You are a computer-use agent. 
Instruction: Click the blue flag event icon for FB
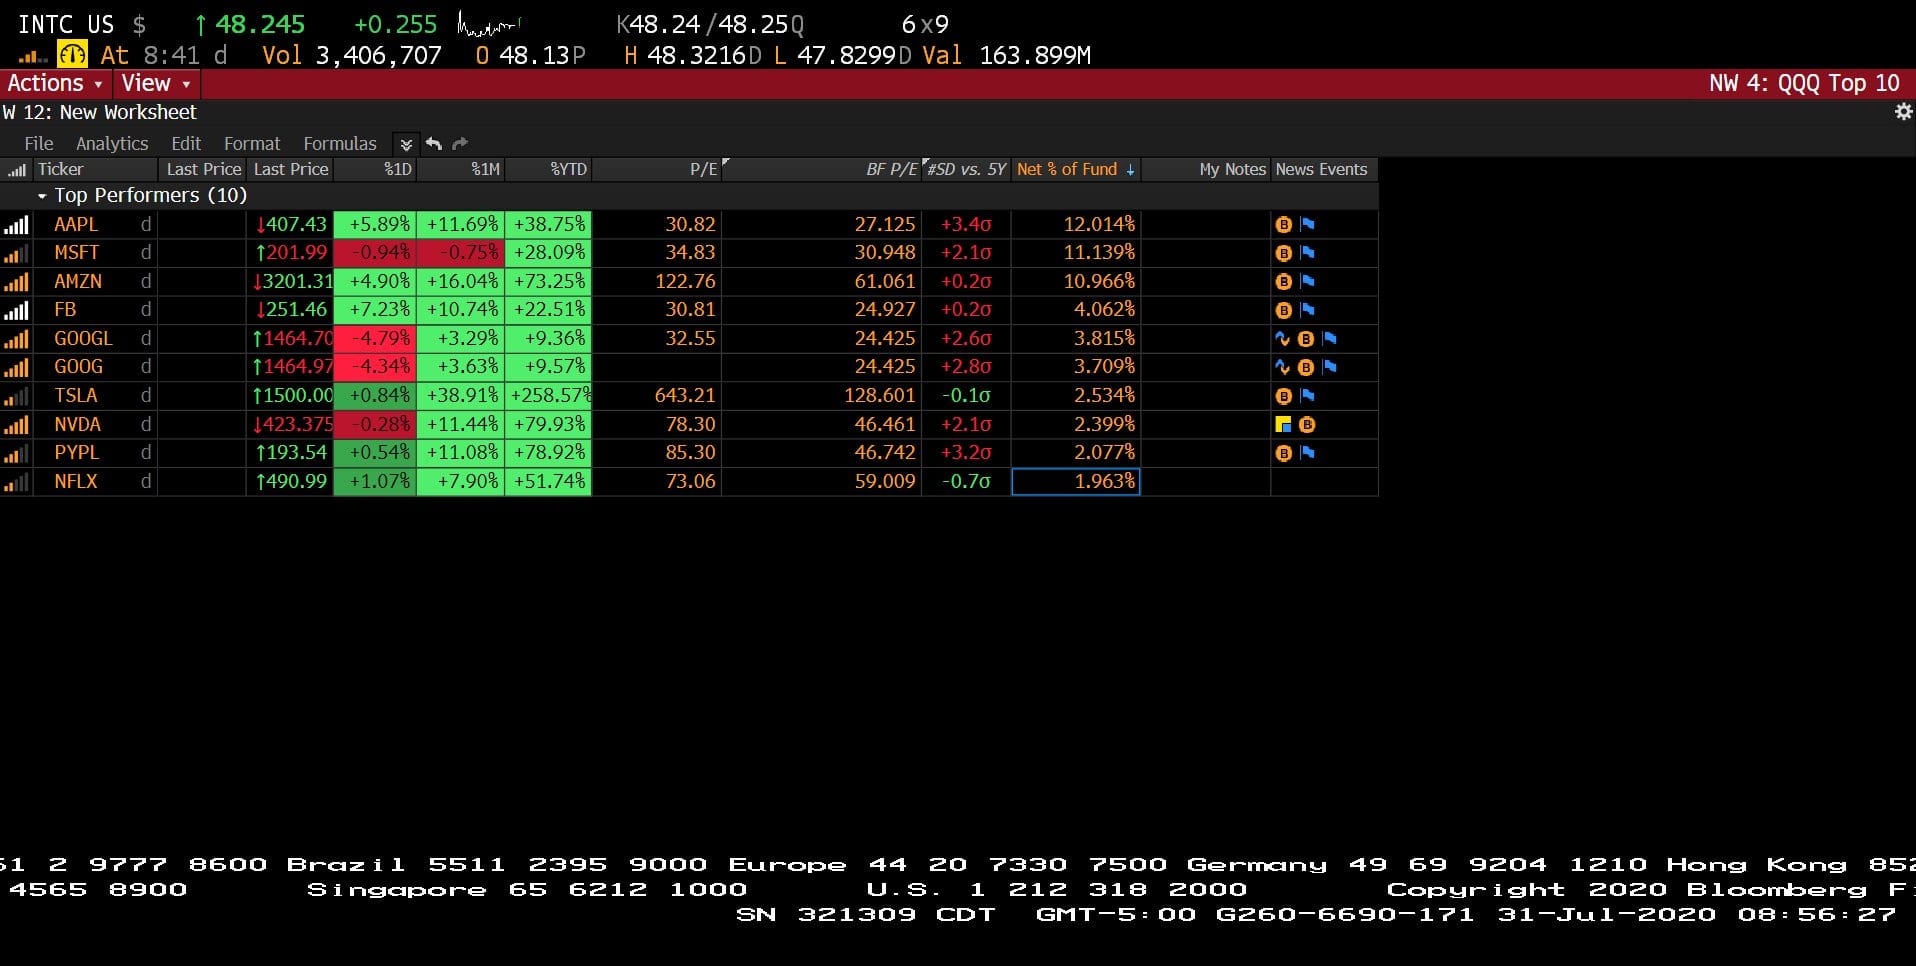click(1307, 310)
